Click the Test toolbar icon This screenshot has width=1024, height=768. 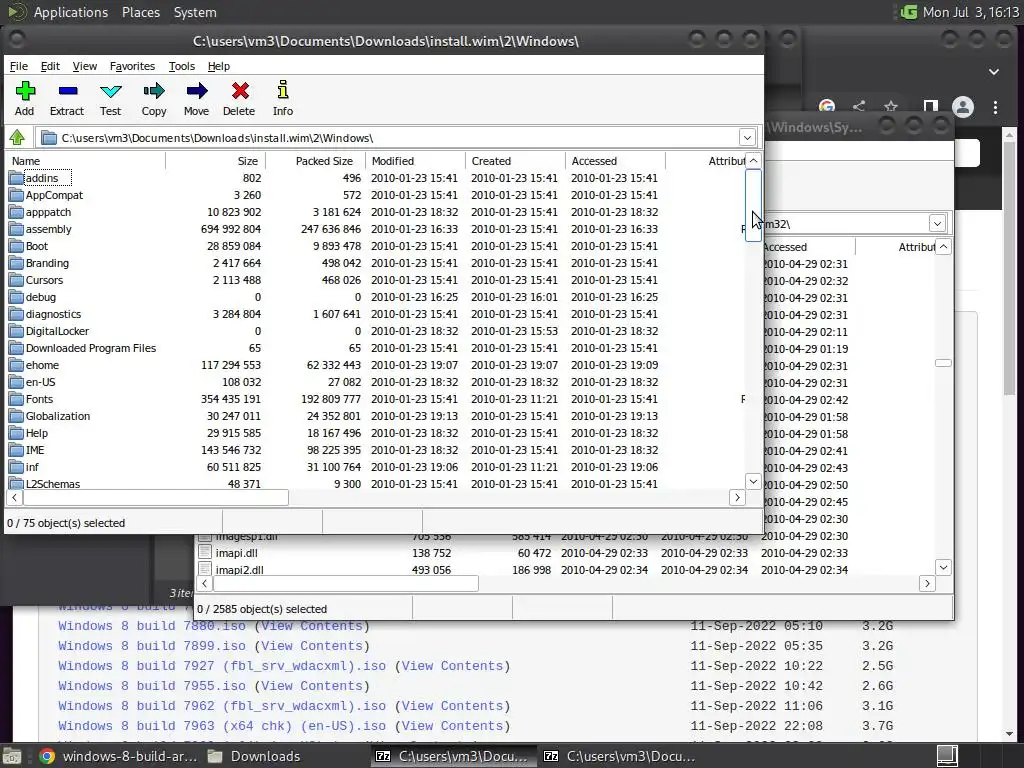coord(110,91)
